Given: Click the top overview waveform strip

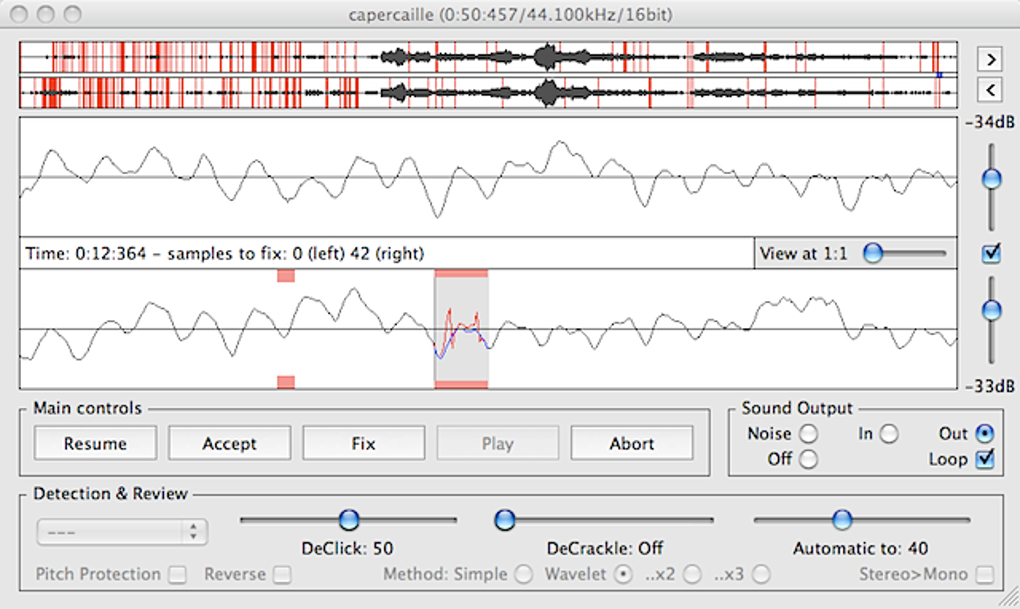Looking at the screenshot, I should (x=488, y=58).
